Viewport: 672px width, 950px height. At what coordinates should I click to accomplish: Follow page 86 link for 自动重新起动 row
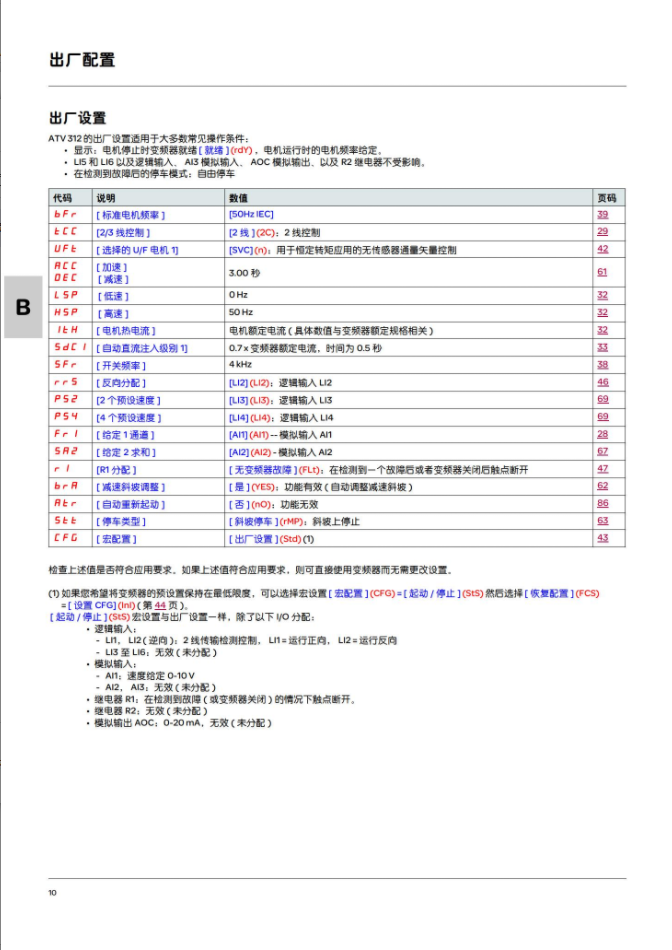point(602,503)
